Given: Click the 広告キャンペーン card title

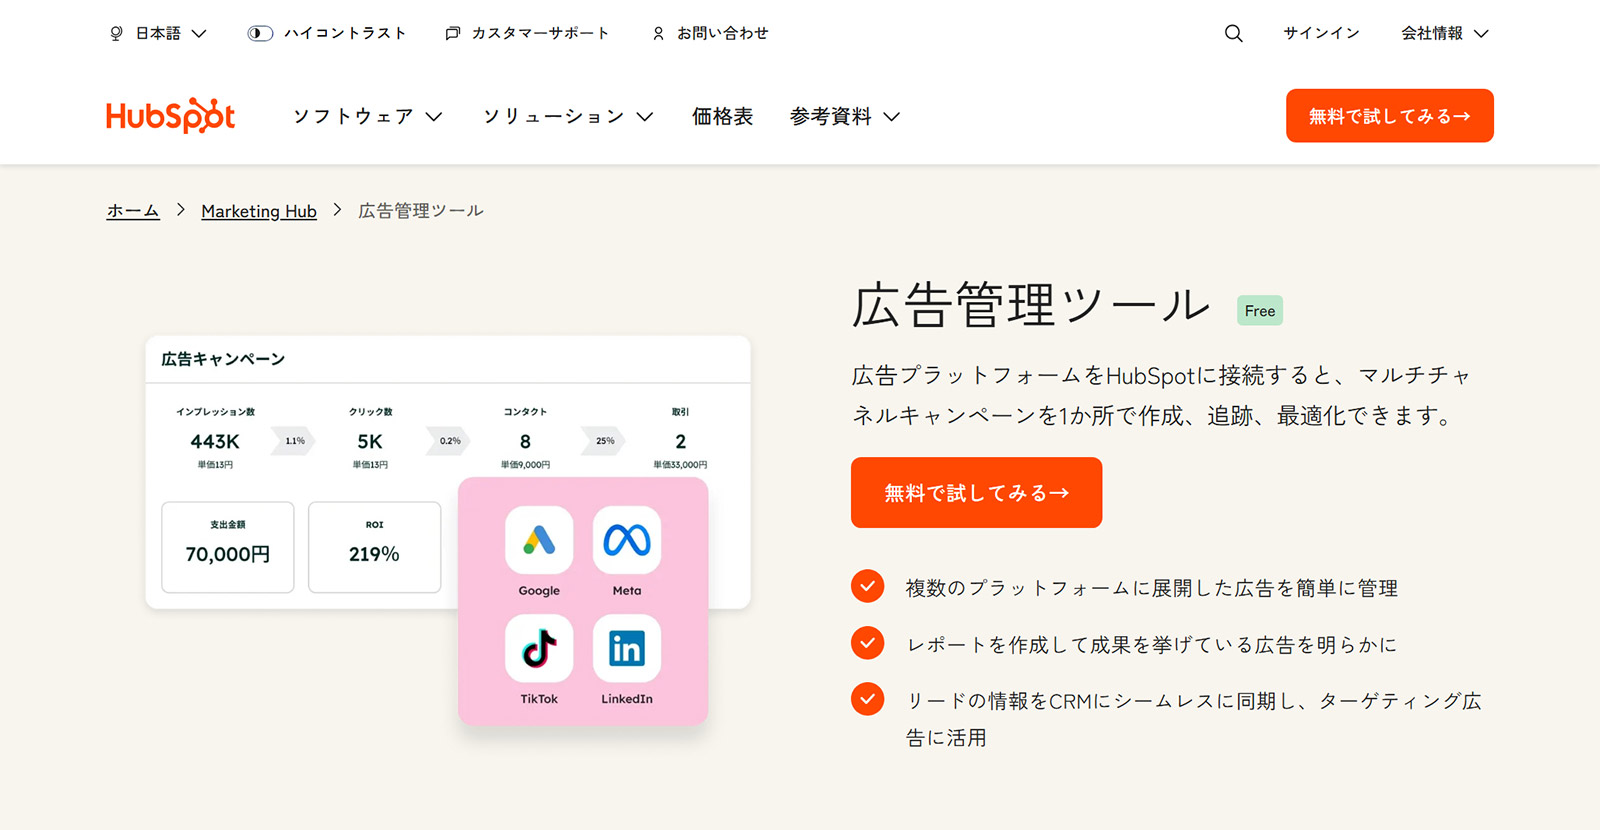Looking at the screenshot, I should 223,359.
